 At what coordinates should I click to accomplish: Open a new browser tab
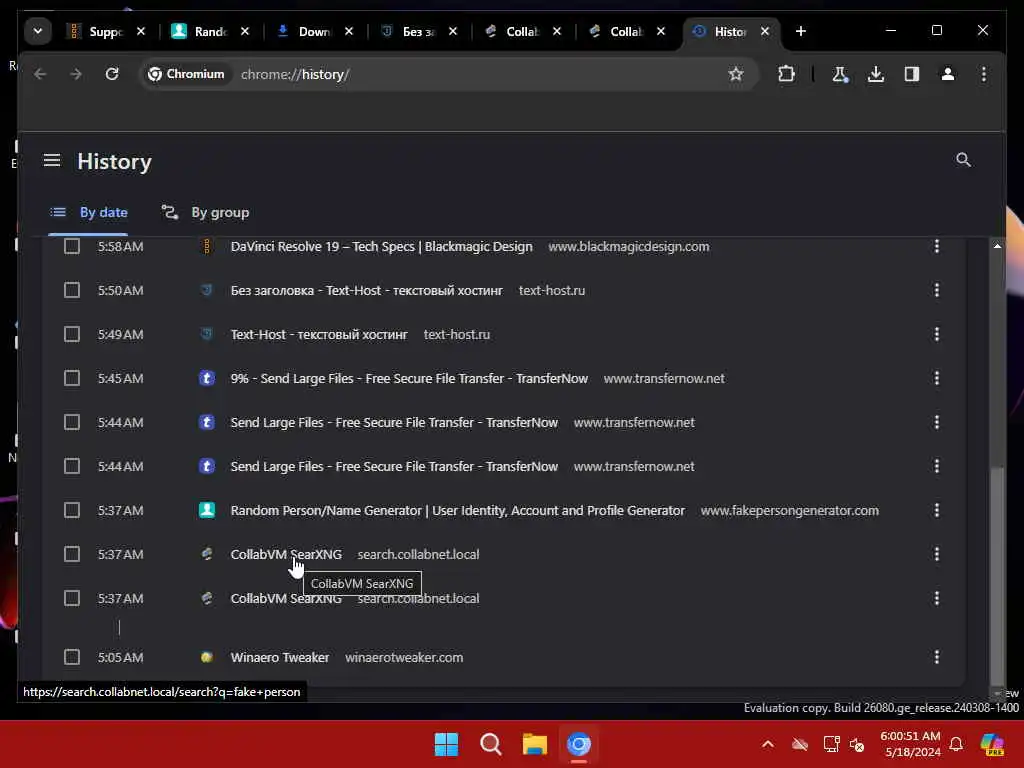click(x=801, y=31)
